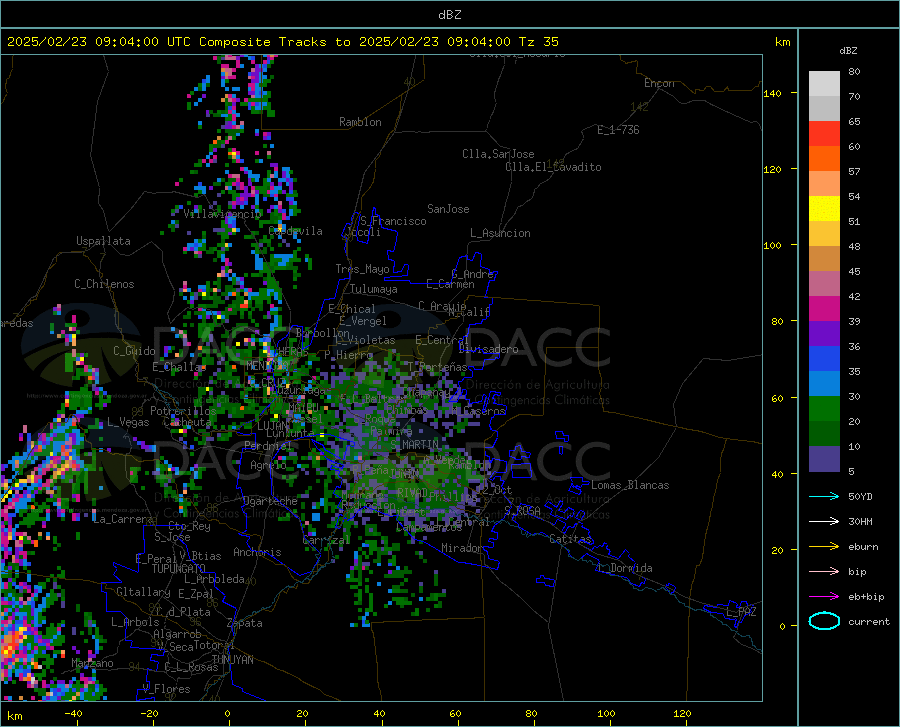Click the 'E_1-736' map label
The image size is (900, 727).
pos(618,130)
